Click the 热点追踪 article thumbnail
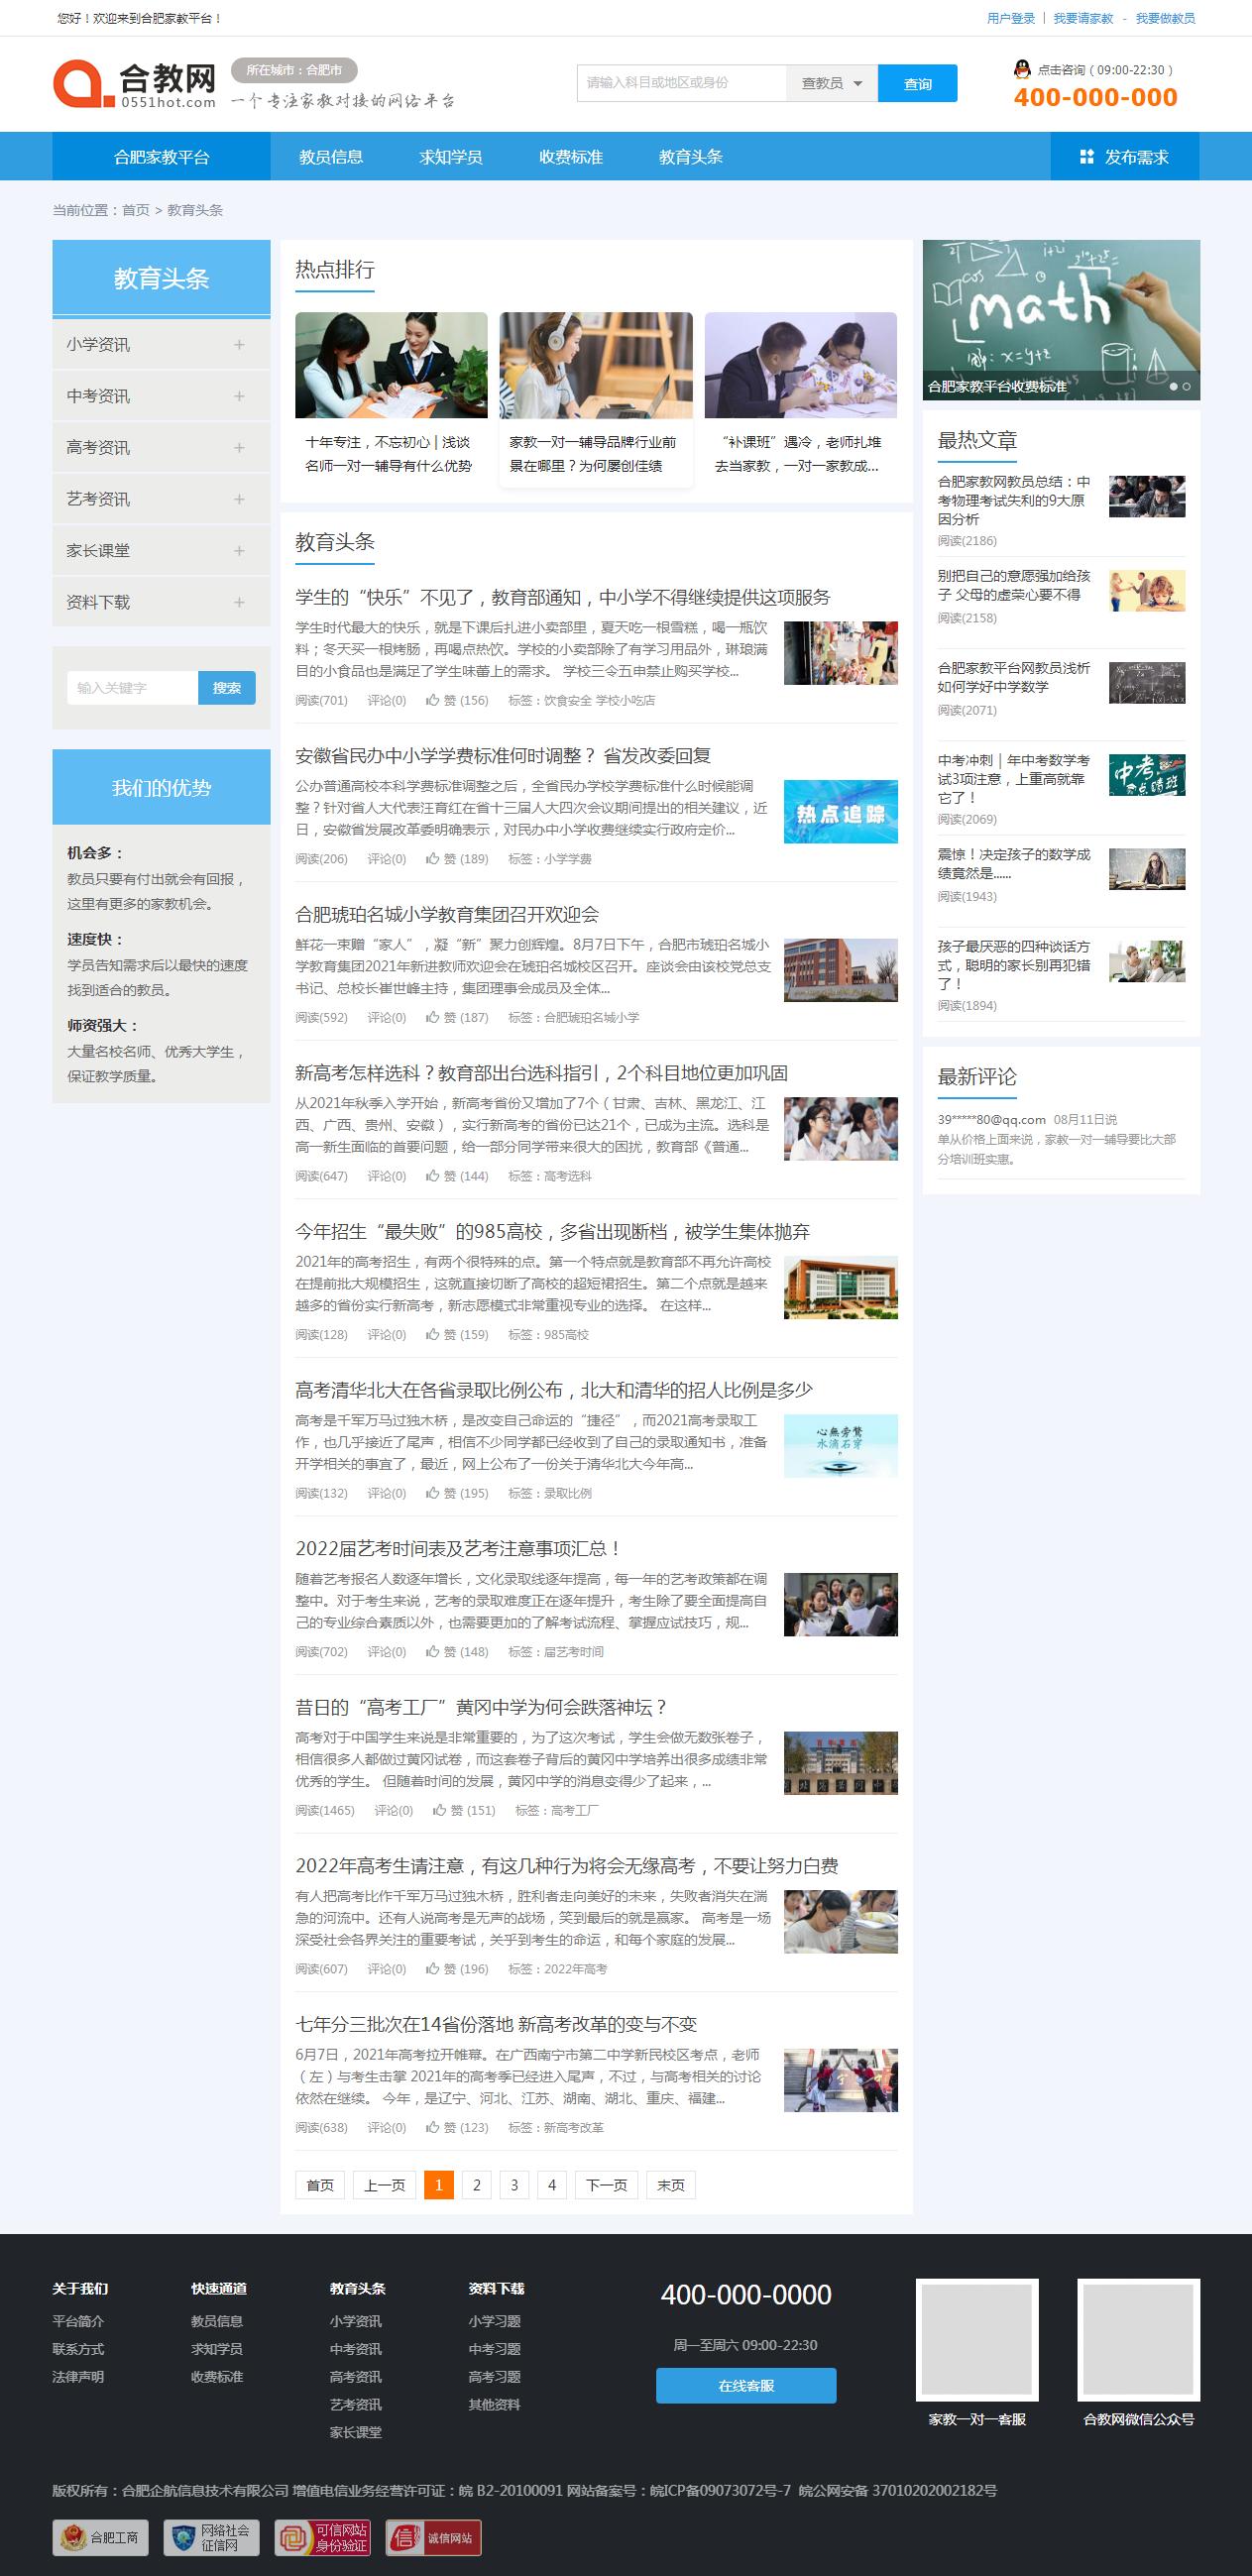 pos(840,812)
